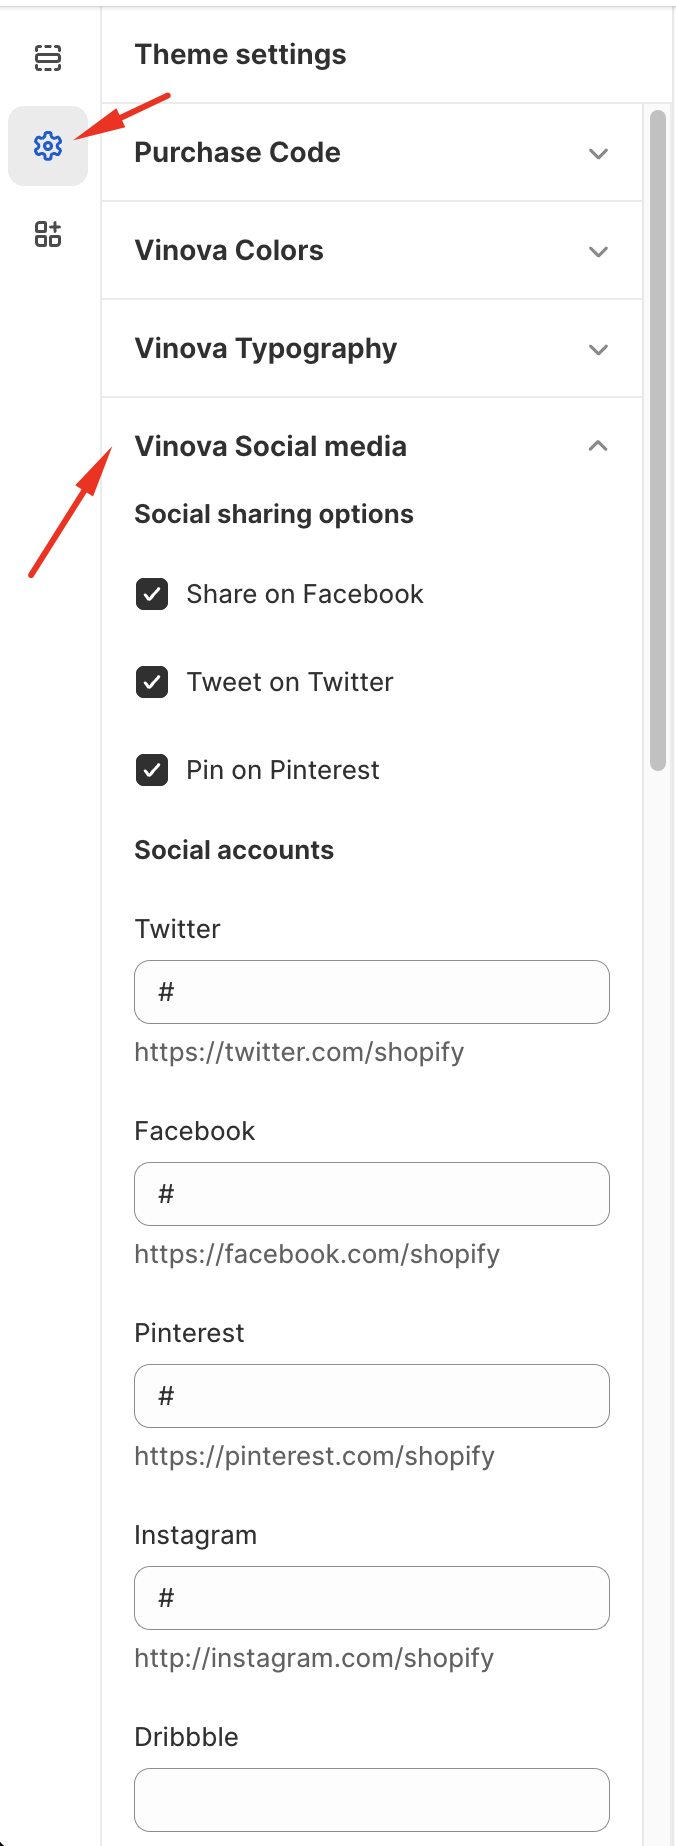Select the Pinterest URL input field
676x1846 pixels.
(x=372, y=1396)
